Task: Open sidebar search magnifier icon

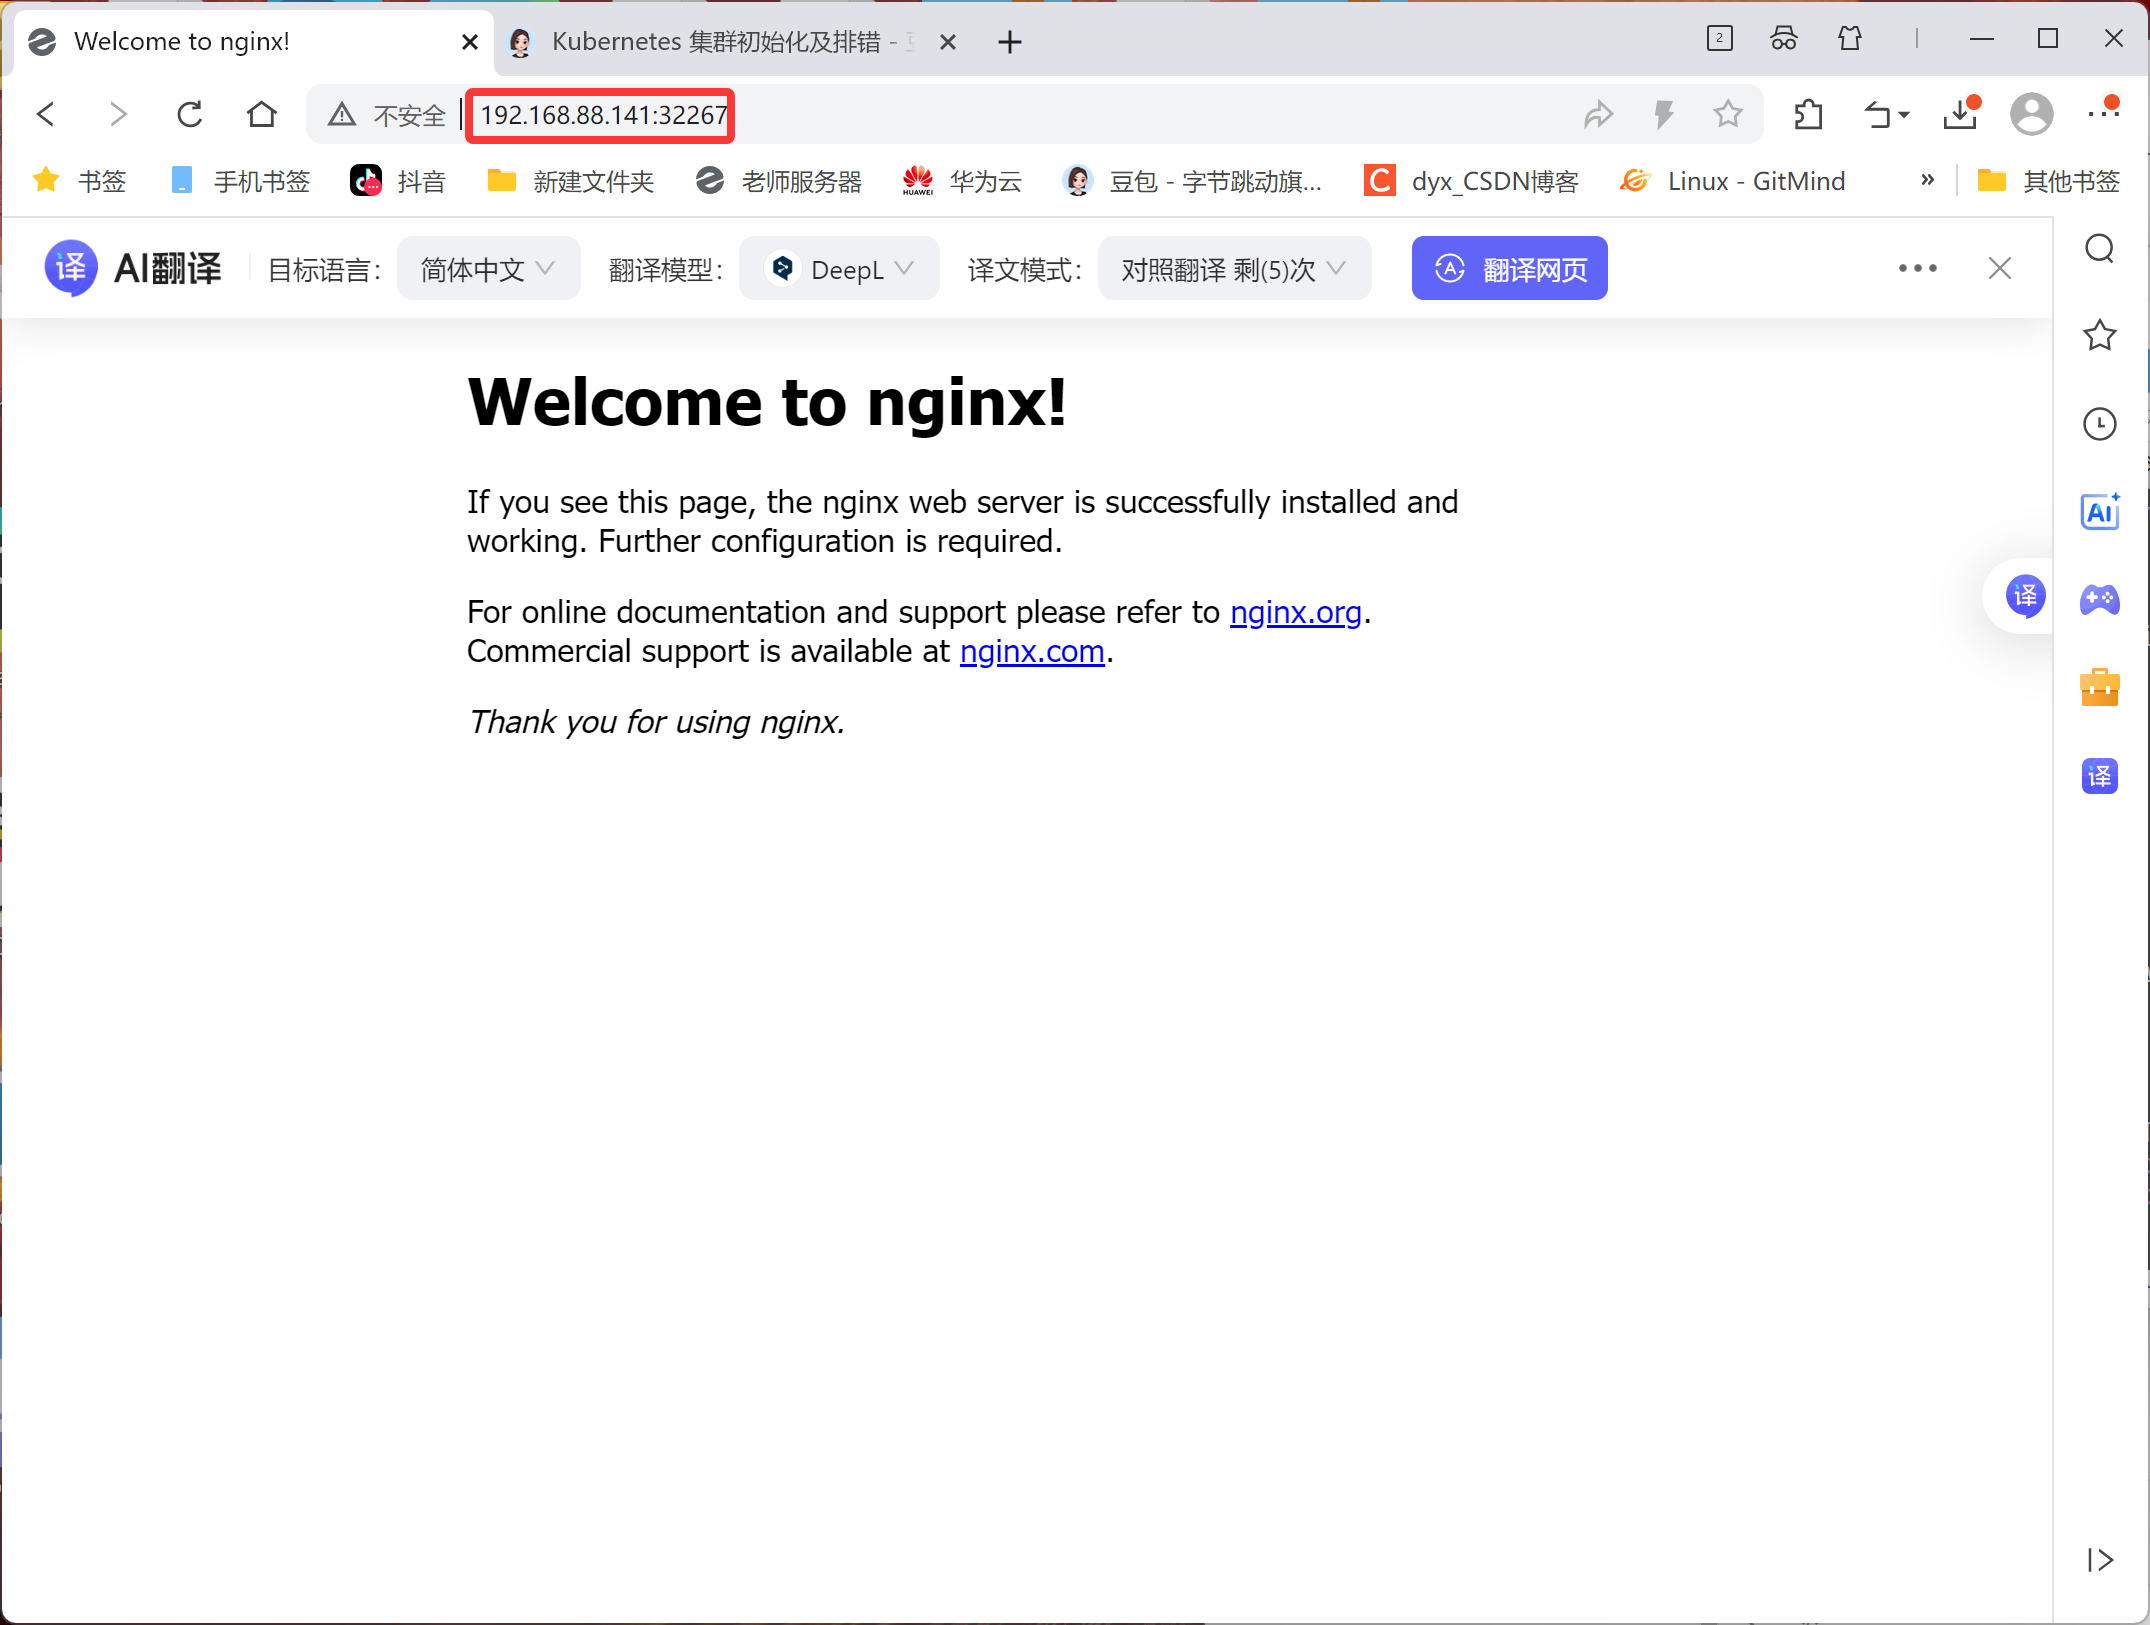Action: [2099, 248]
